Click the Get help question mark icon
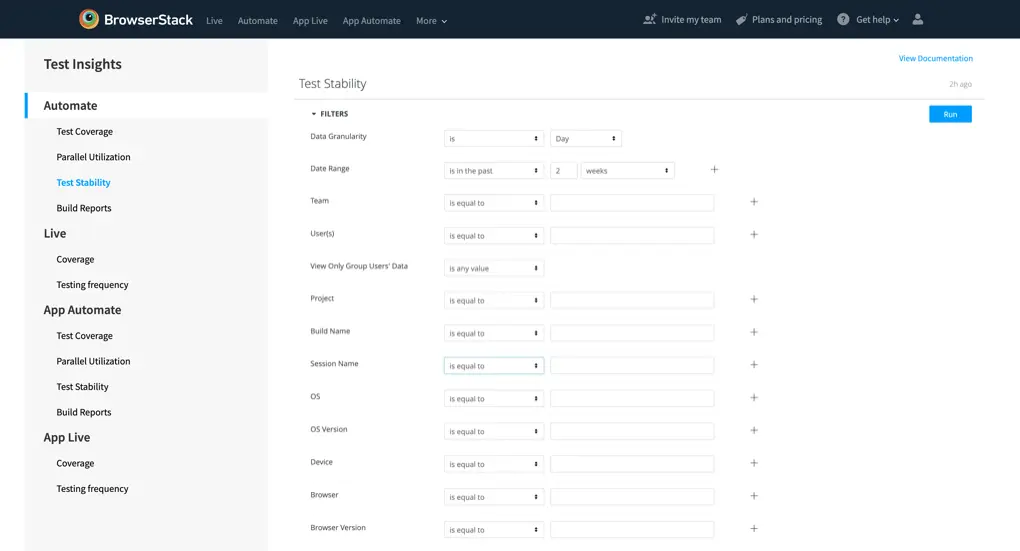 pos(843,19)
